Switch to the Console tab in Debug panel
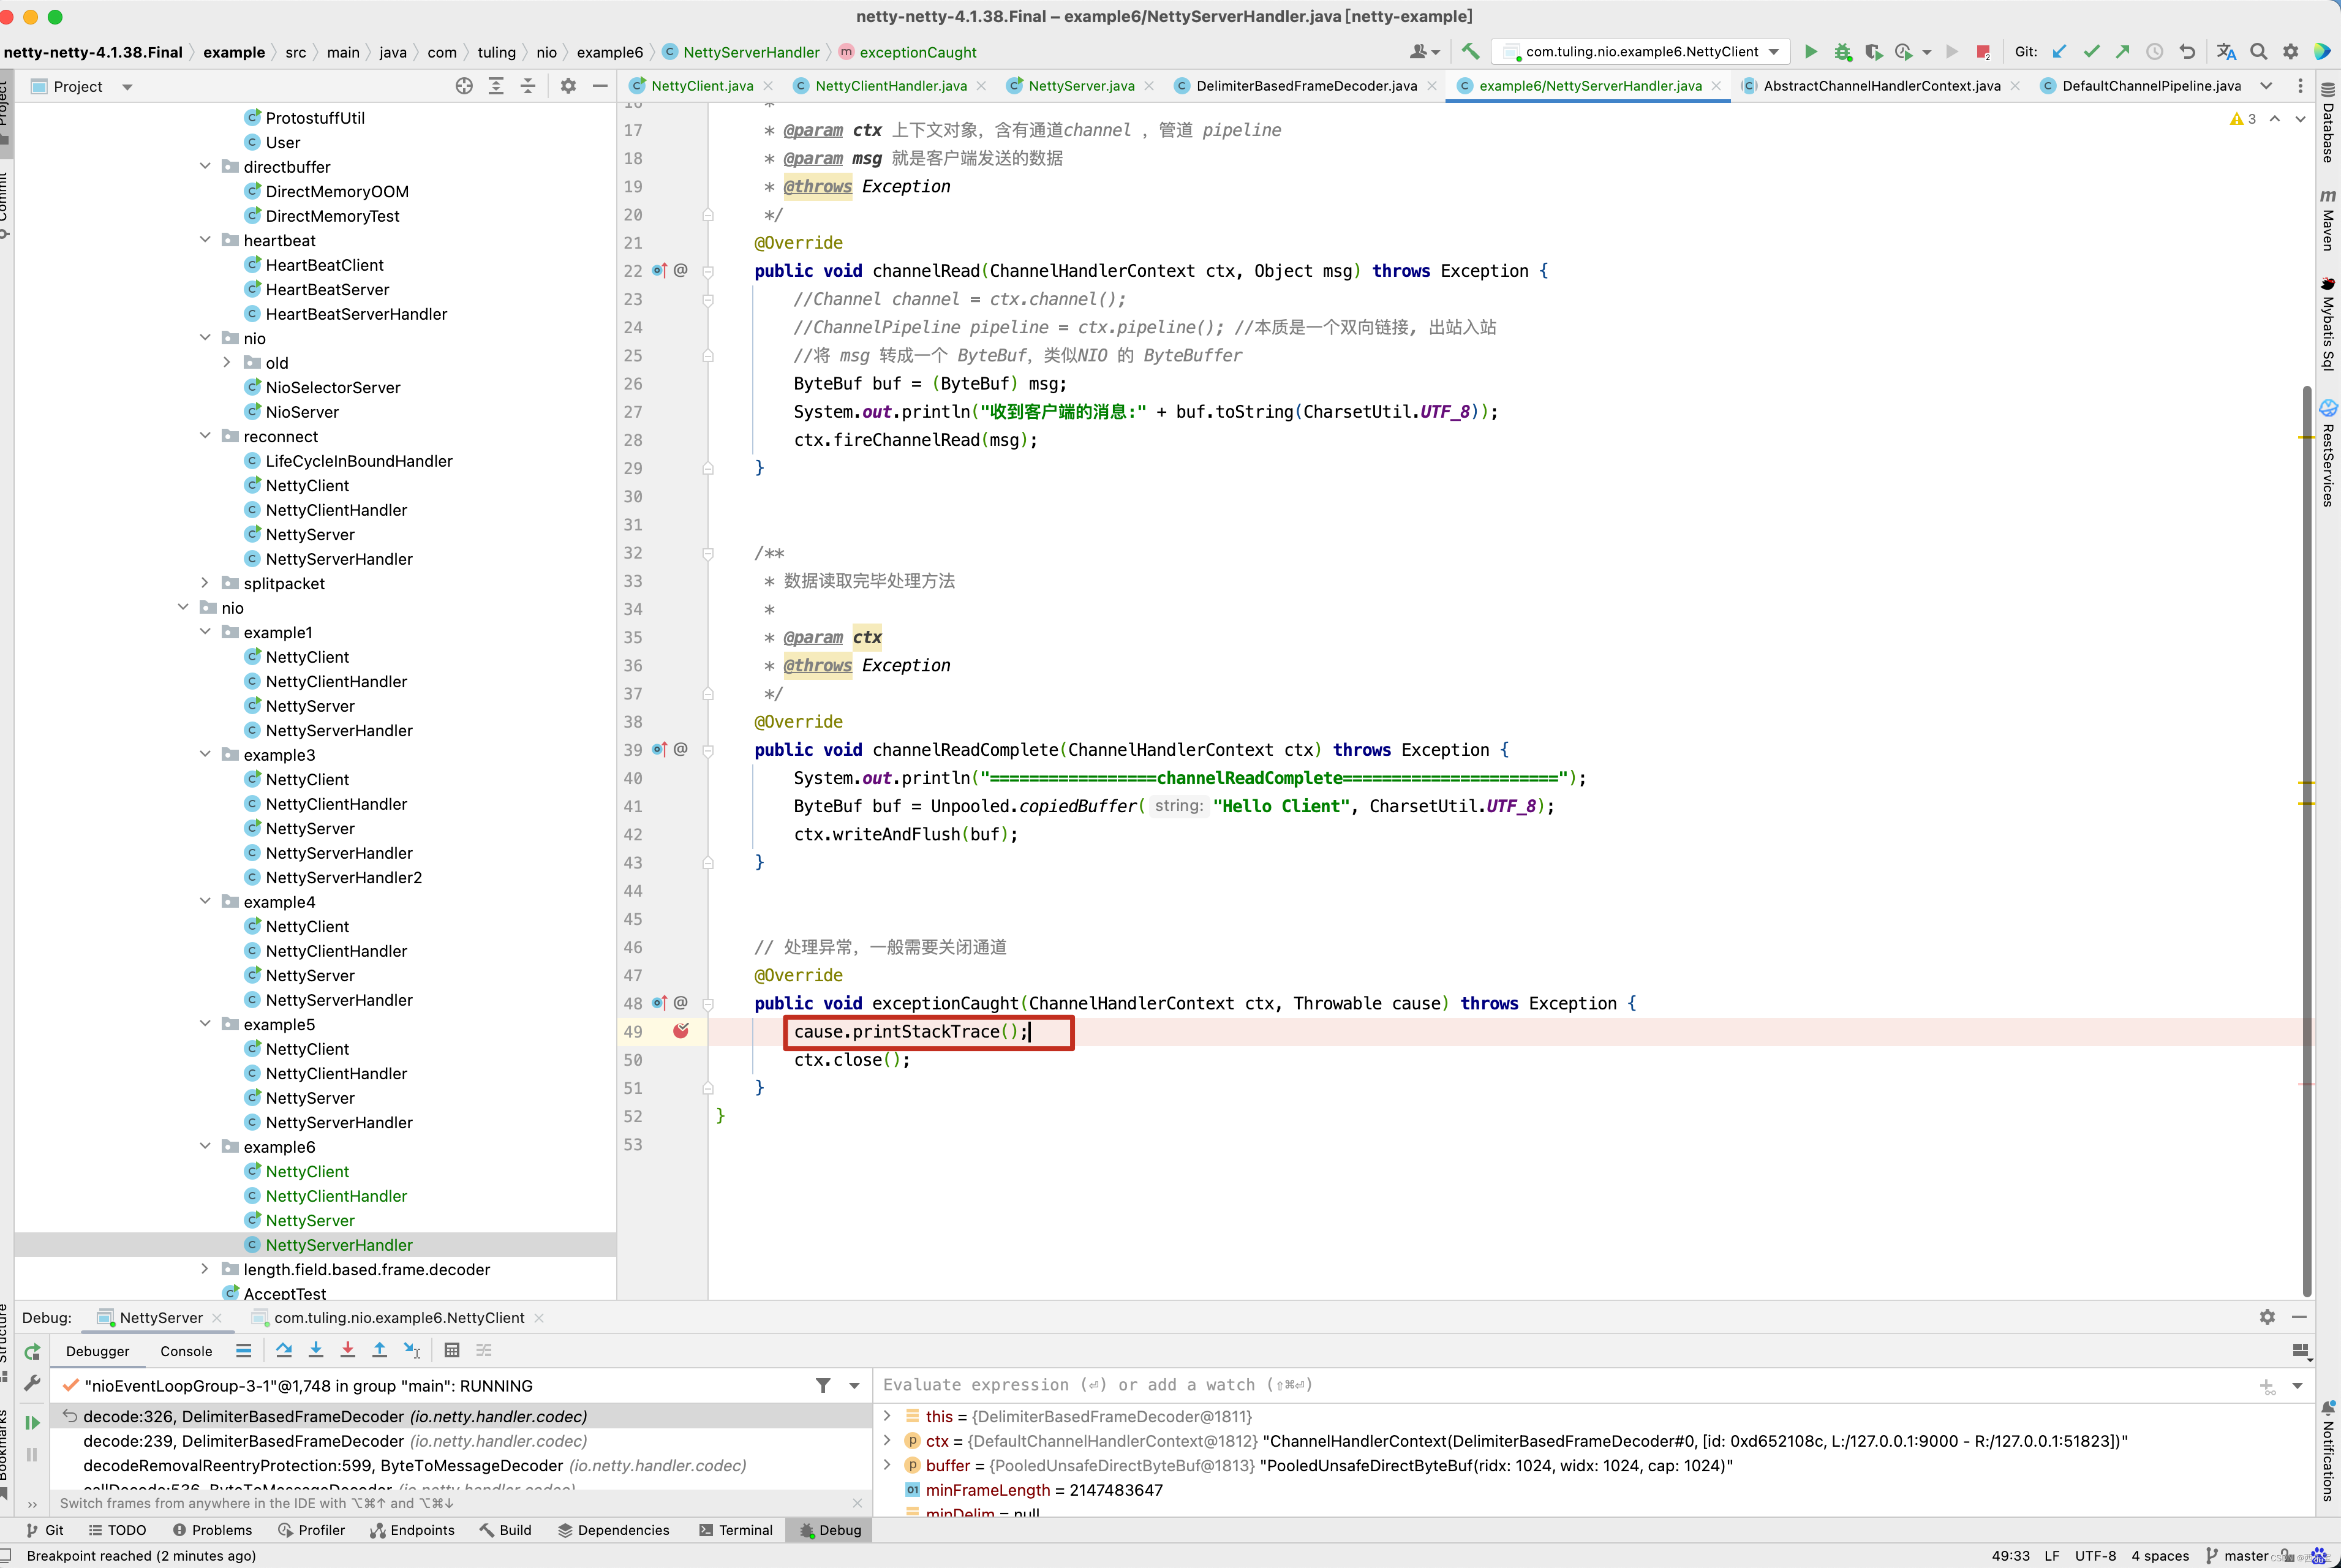 (186, 1351)
